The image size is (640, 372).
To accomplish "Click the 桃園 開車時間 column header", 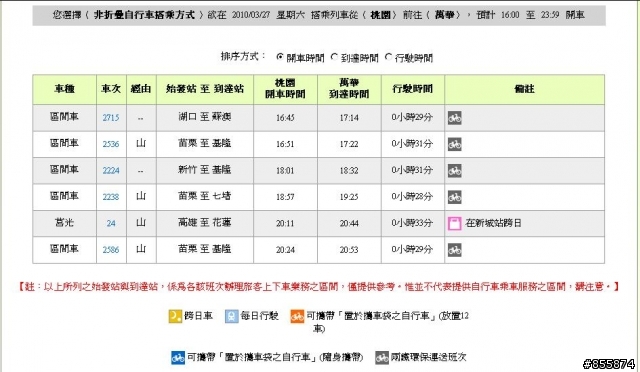I will 285,89.
